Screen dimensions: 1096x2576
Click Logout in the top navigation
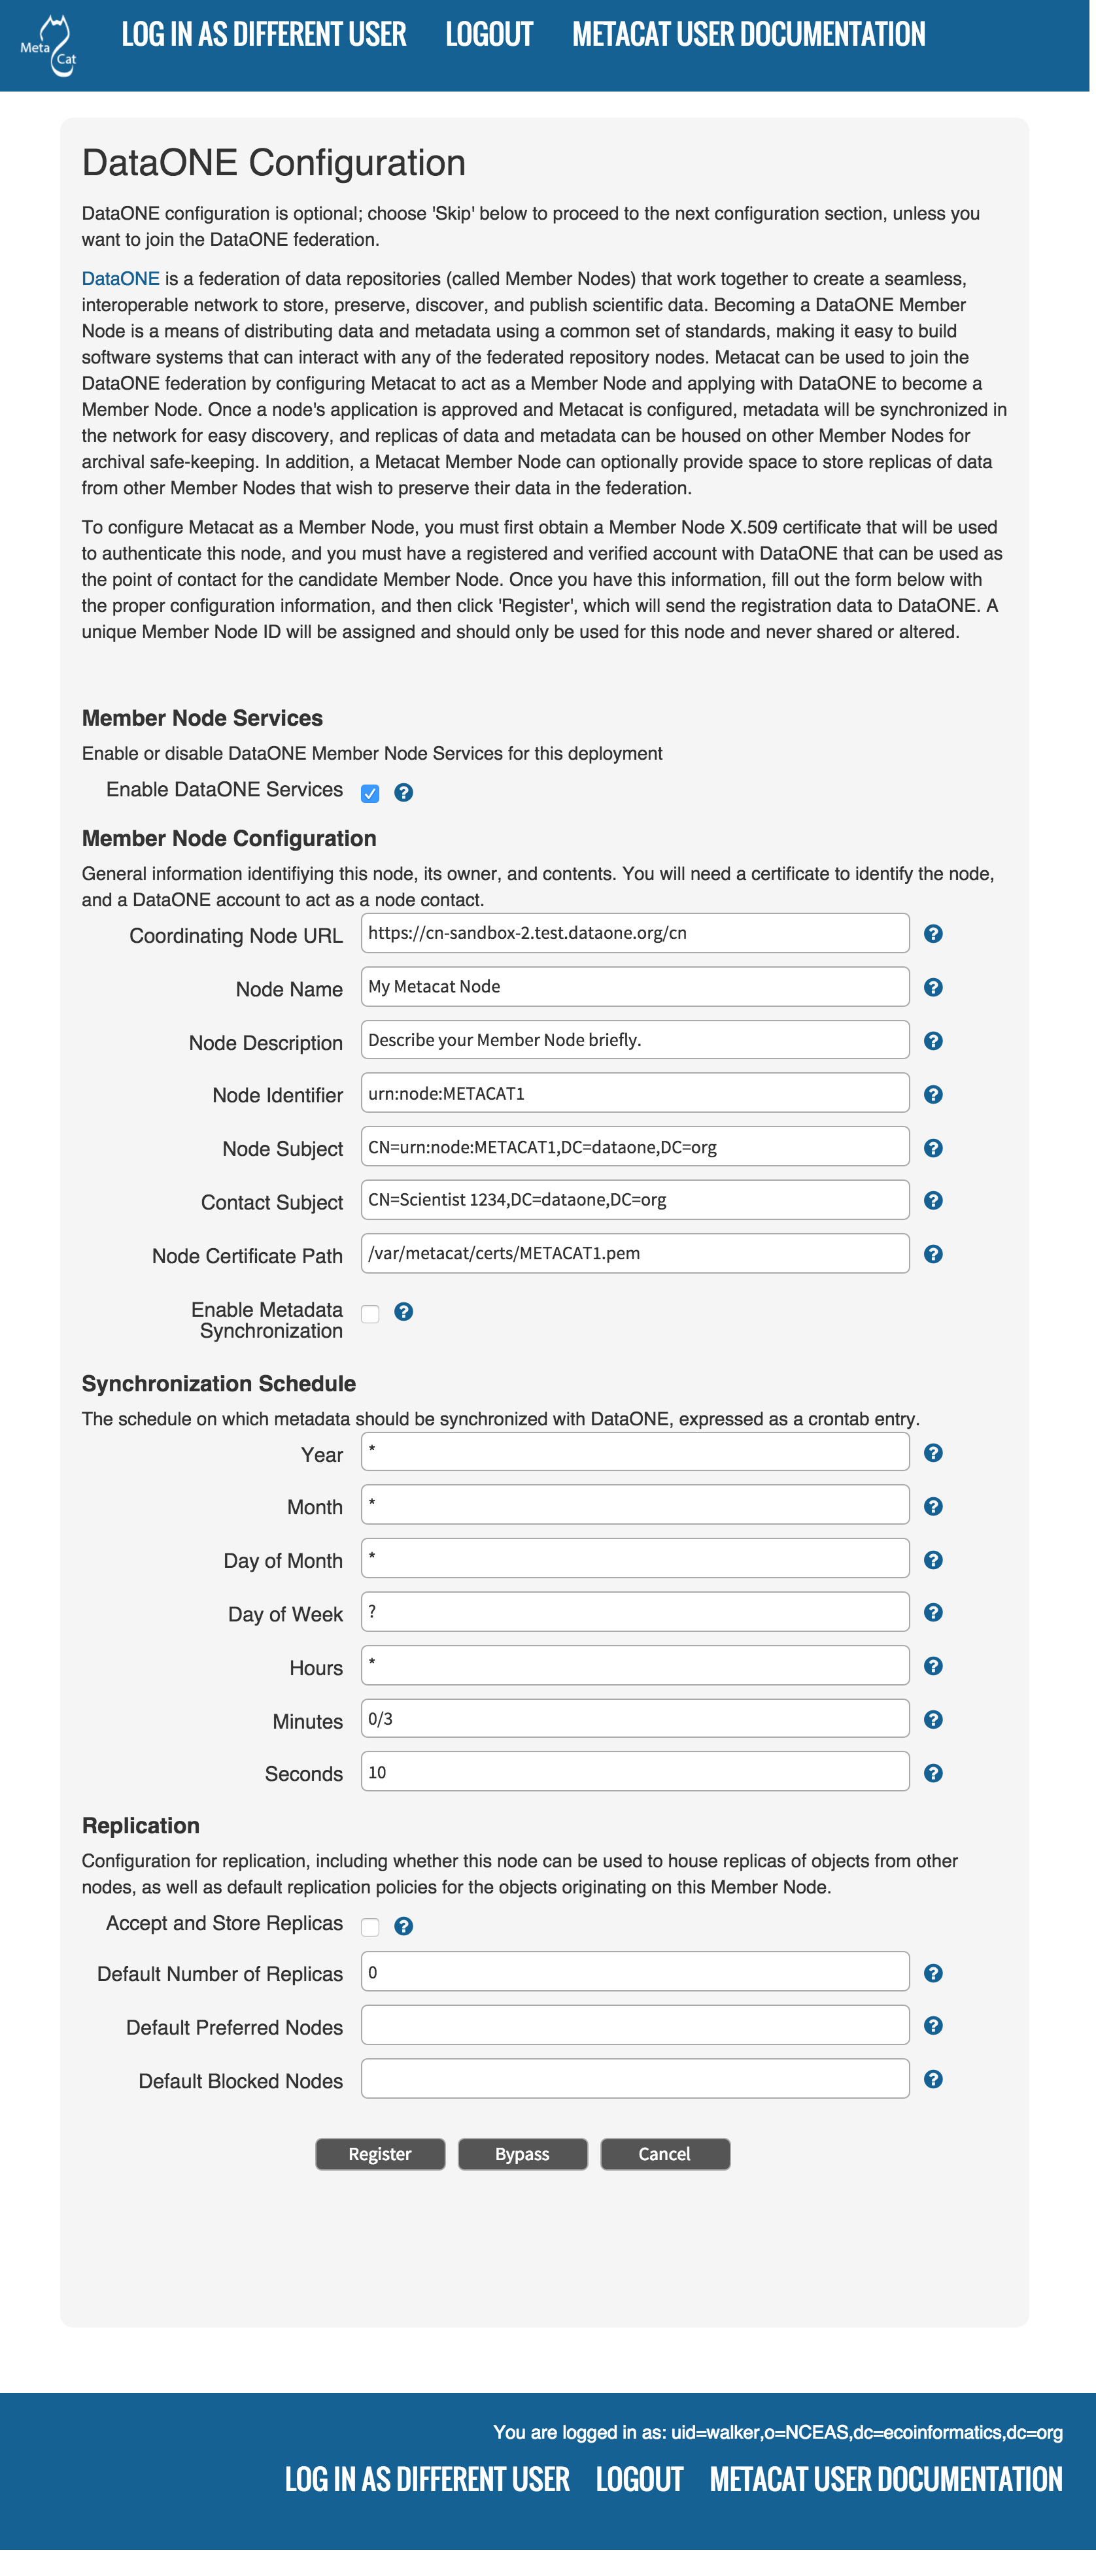coord(489,35)
